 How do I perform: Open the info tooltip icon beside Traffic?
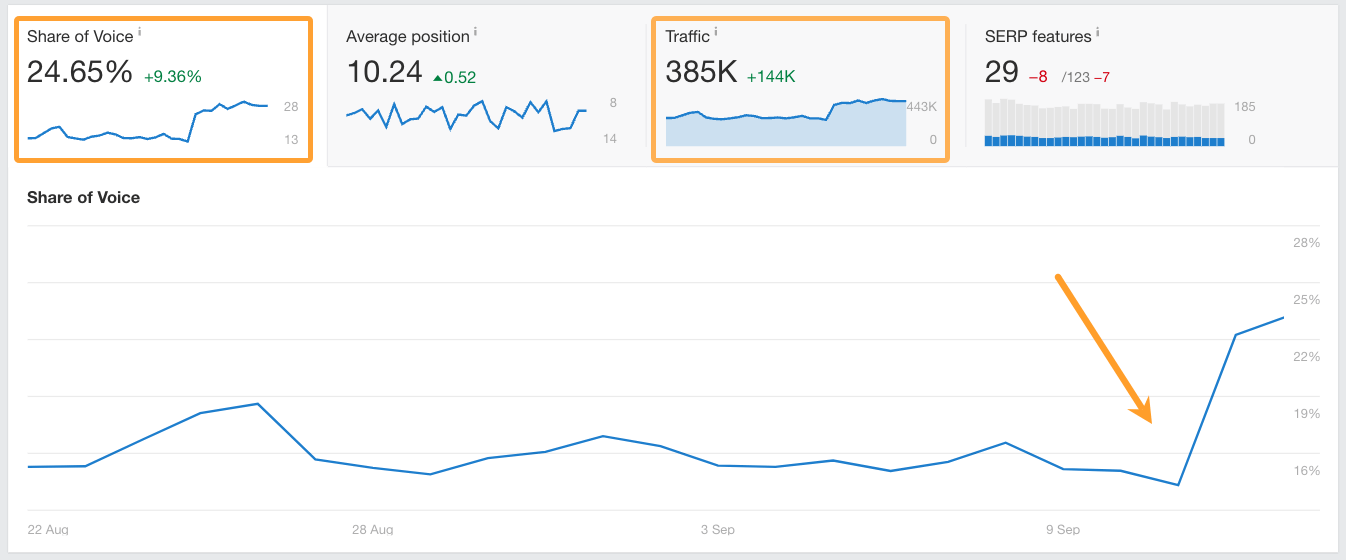[716, 33]
